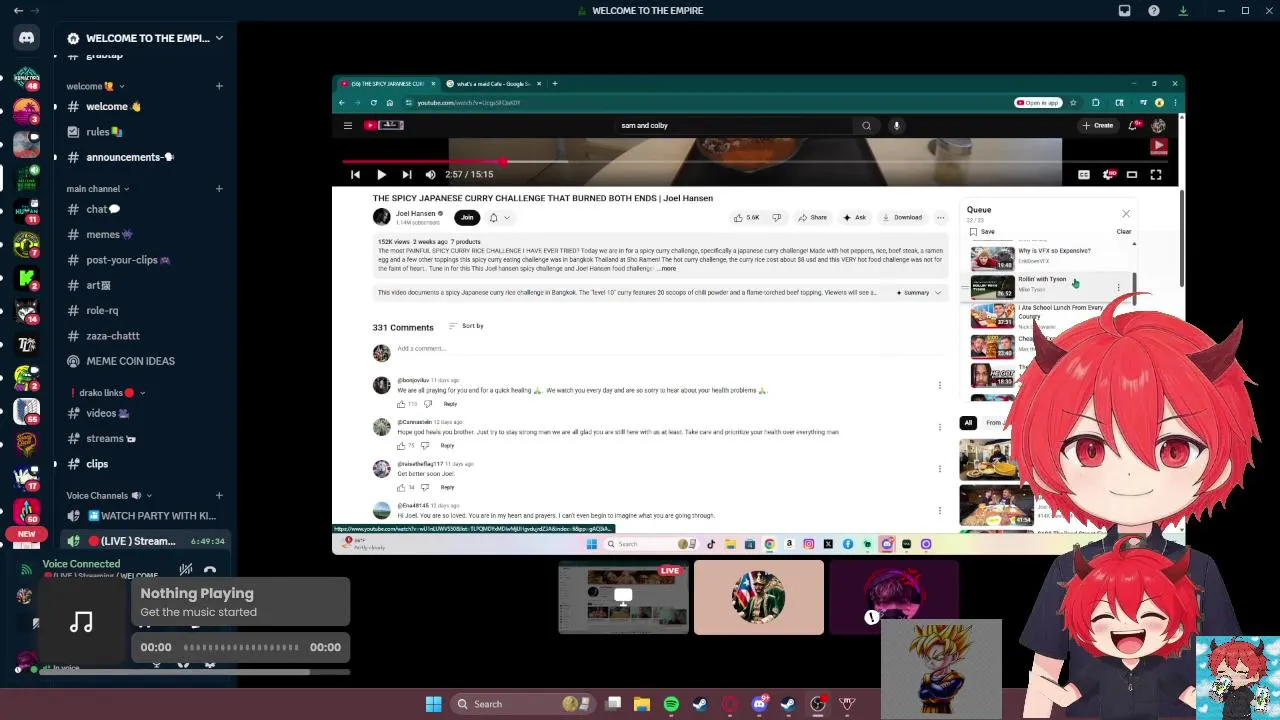Toggle theater mode on the player
Viewport: 1280px width, 720px height.
coord(1132,174)
